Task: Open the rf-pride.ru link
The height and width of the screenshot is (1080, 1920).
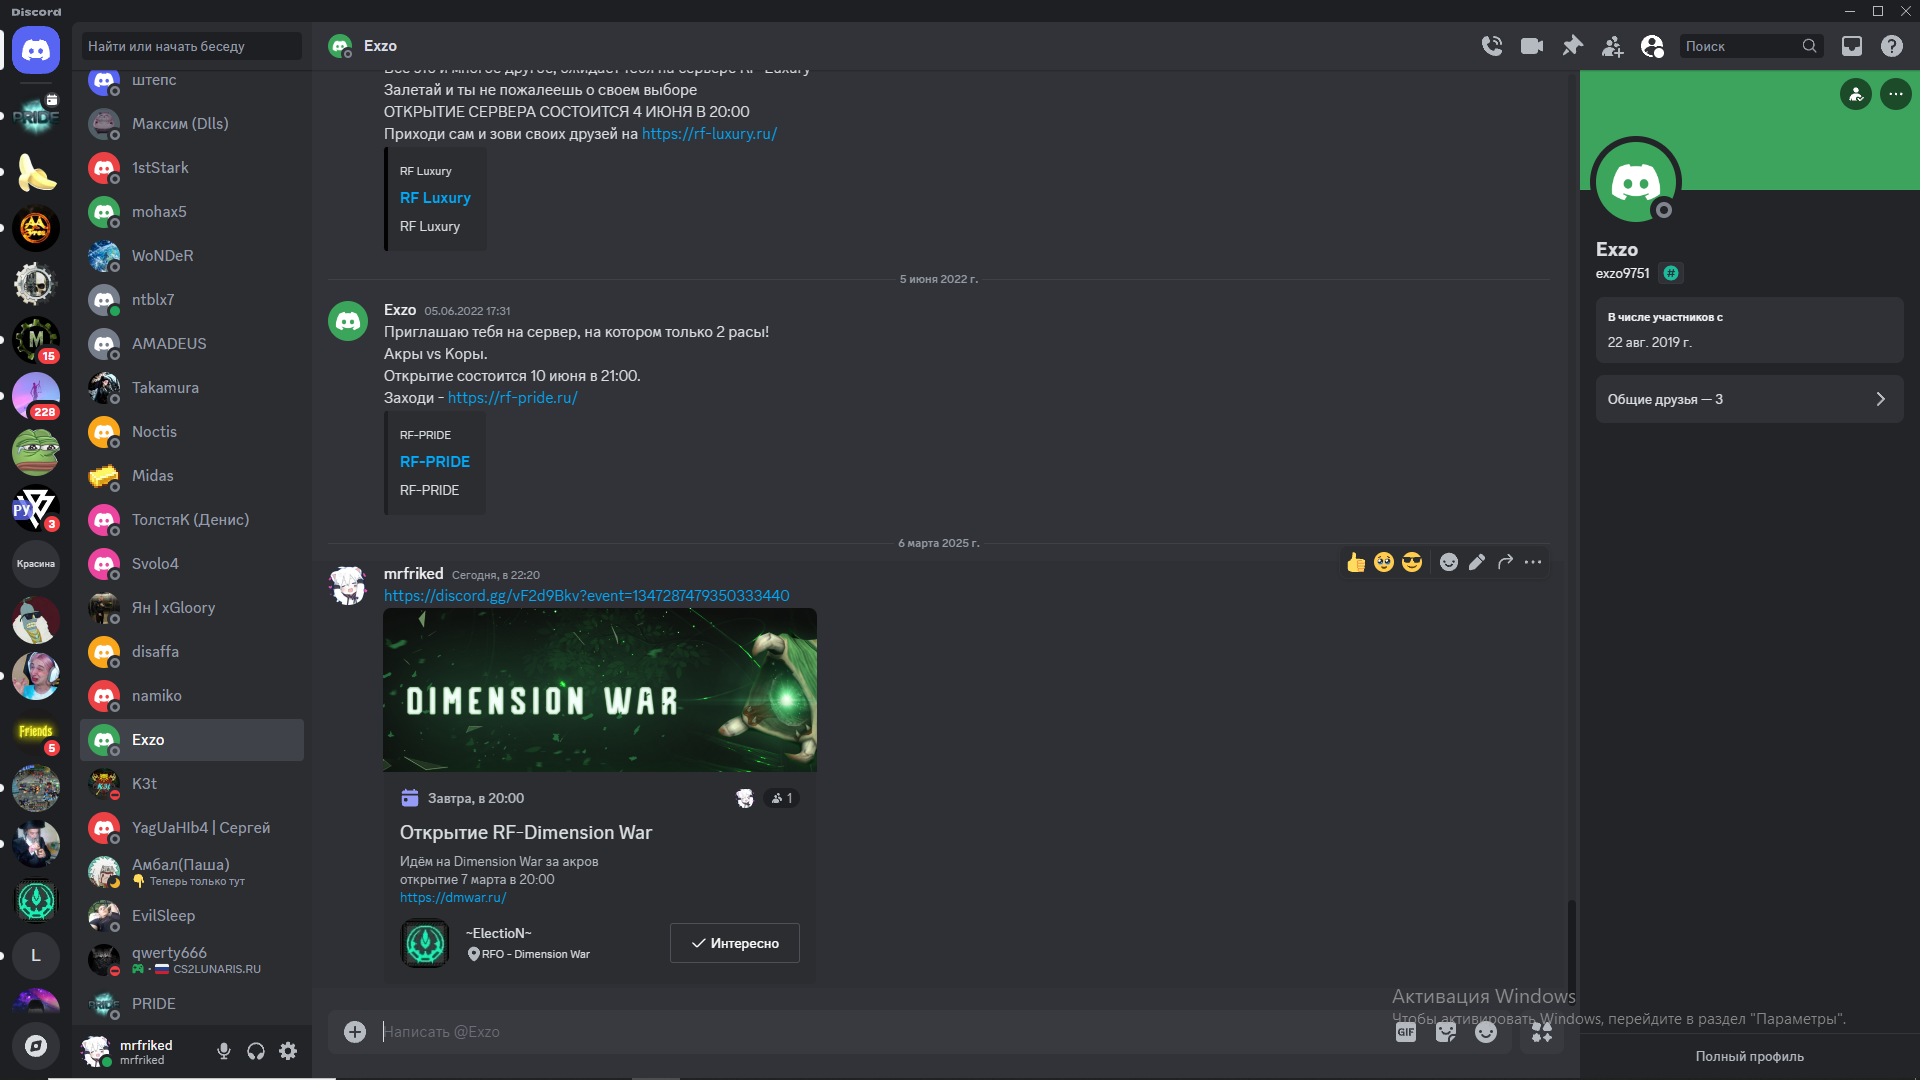Action: click(513, 397)
